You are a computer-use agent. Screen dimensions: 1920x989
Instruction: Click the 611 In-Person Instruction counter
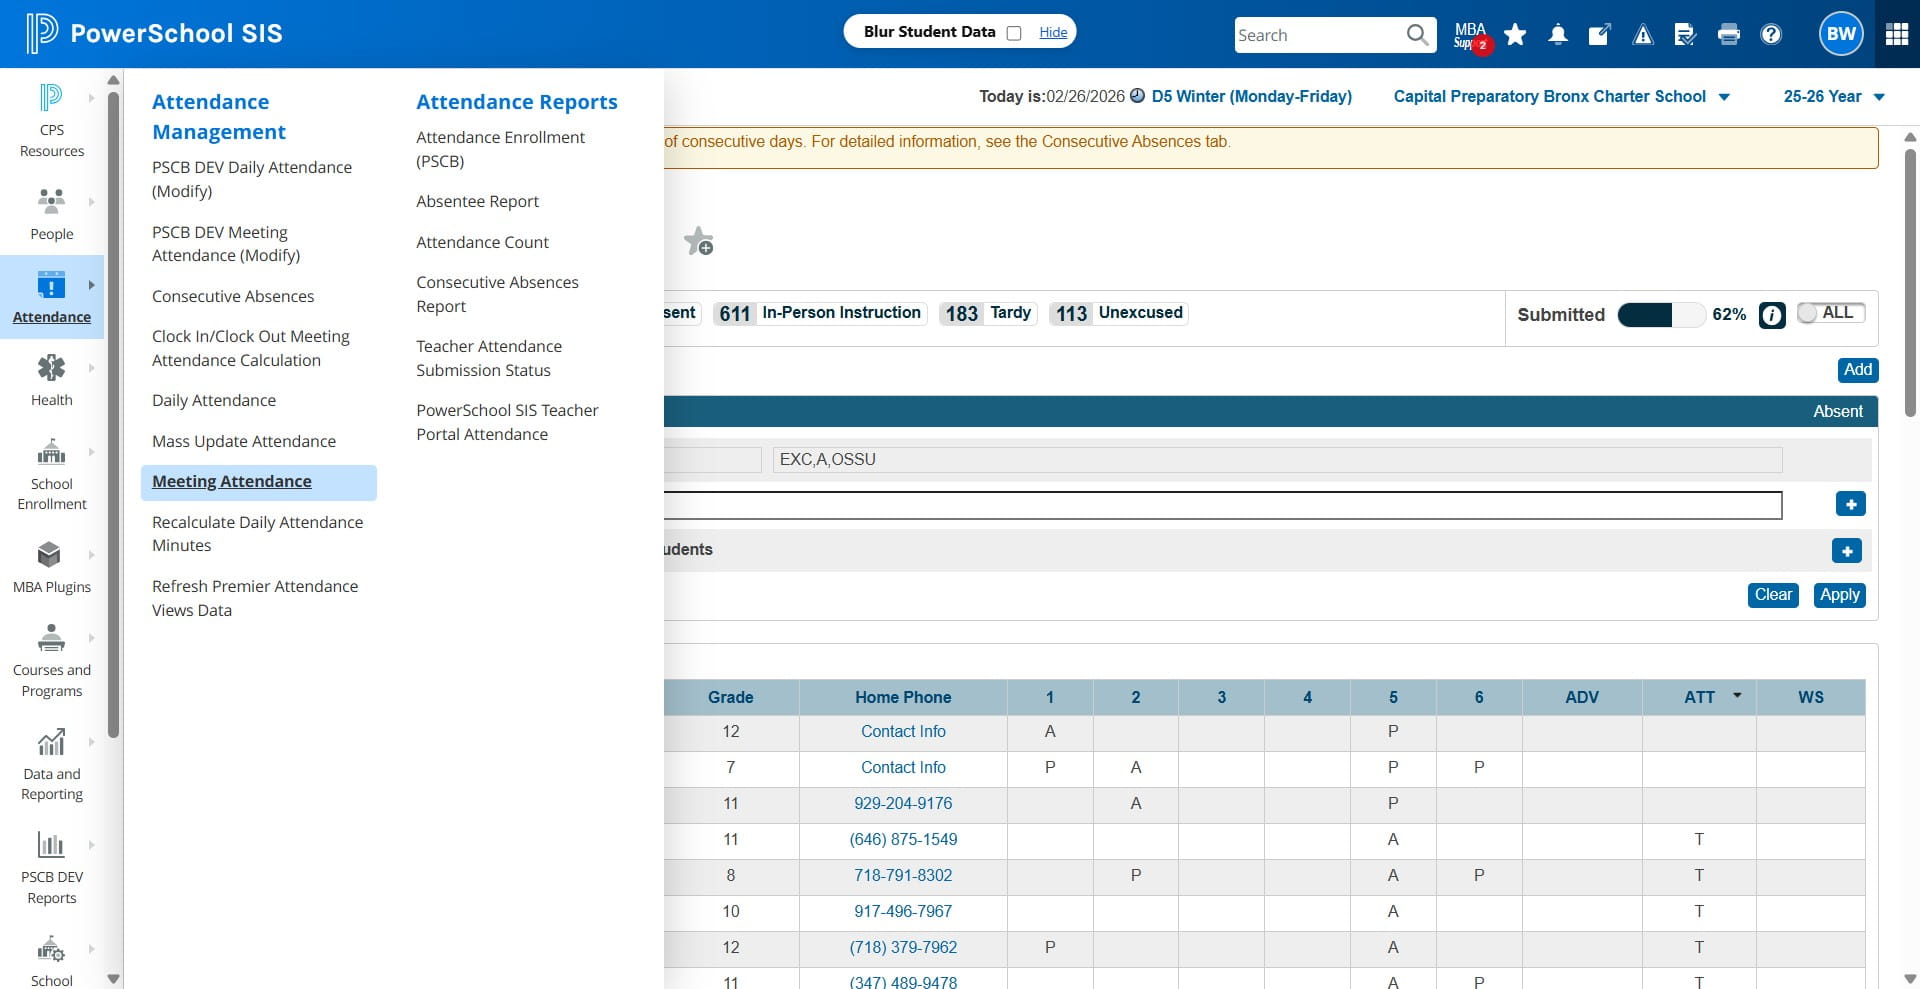tap(820, 314)
